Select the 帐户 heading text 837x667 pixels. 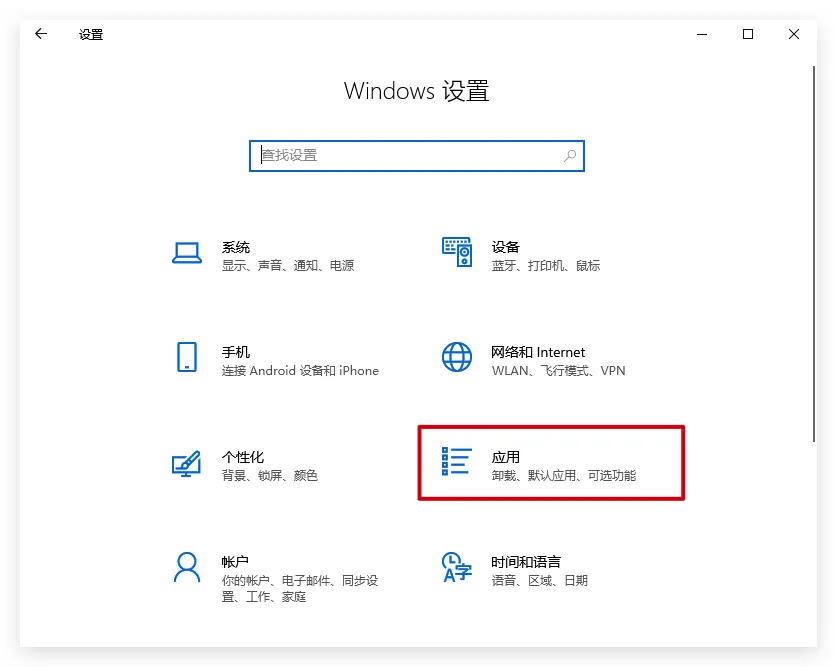tap(235, 562)
